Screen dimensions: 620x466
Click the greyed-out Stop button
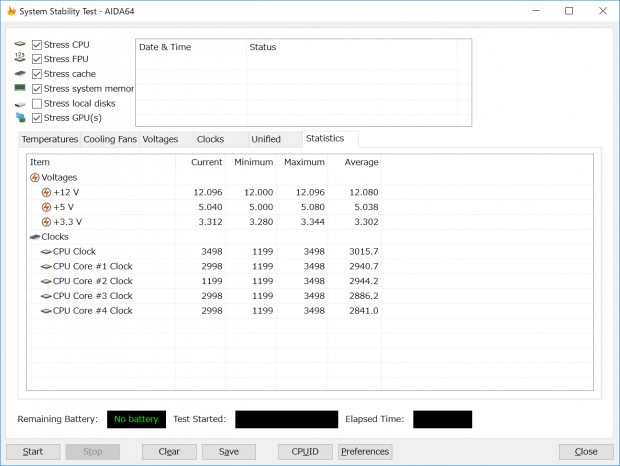point(93,452)
